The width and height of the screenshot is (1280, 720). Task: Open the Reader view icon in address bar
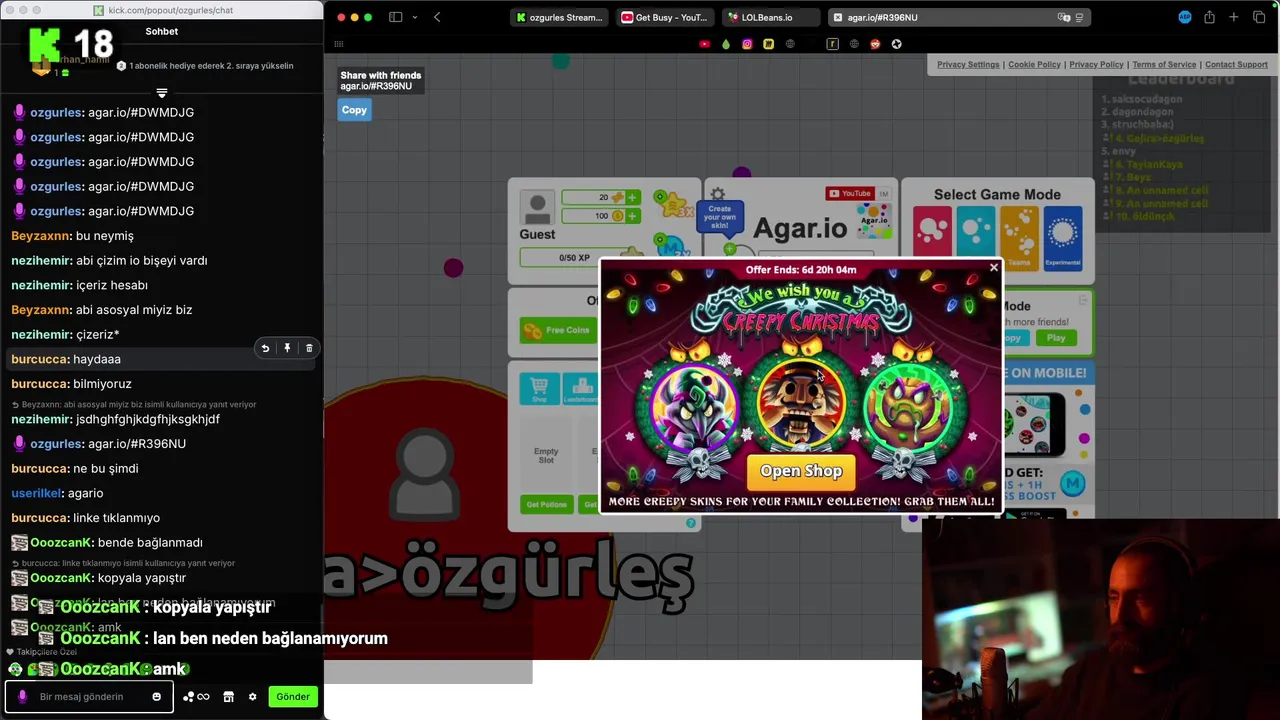coord(1079,17)
